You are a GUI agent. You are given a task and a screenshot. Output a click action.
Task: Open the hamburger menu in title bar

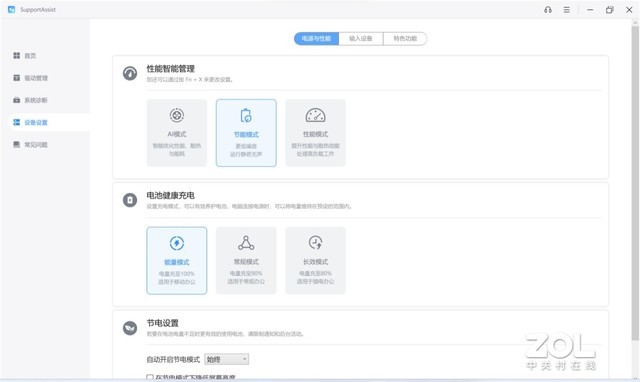pyautogui.click(x=567, y=10)
